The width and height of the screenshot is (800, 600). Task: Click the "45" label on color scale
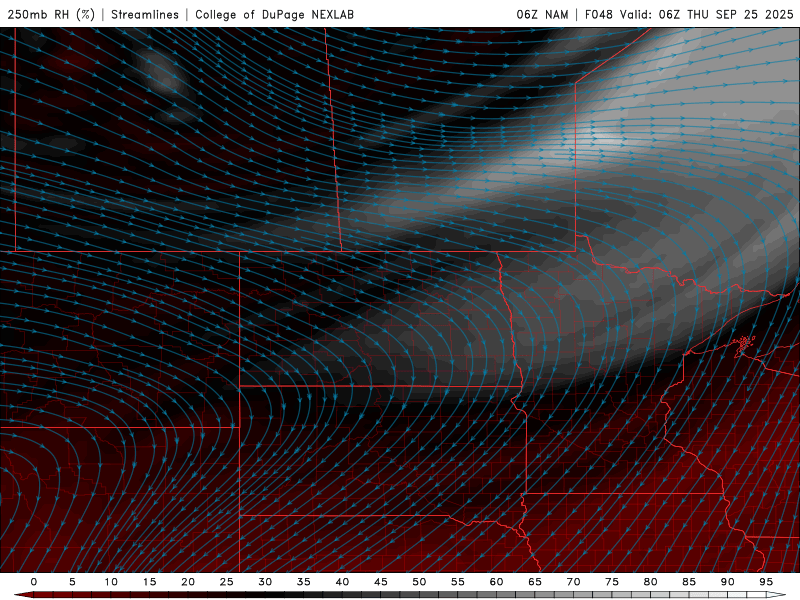pyautogui.click(x=381, y=582)
